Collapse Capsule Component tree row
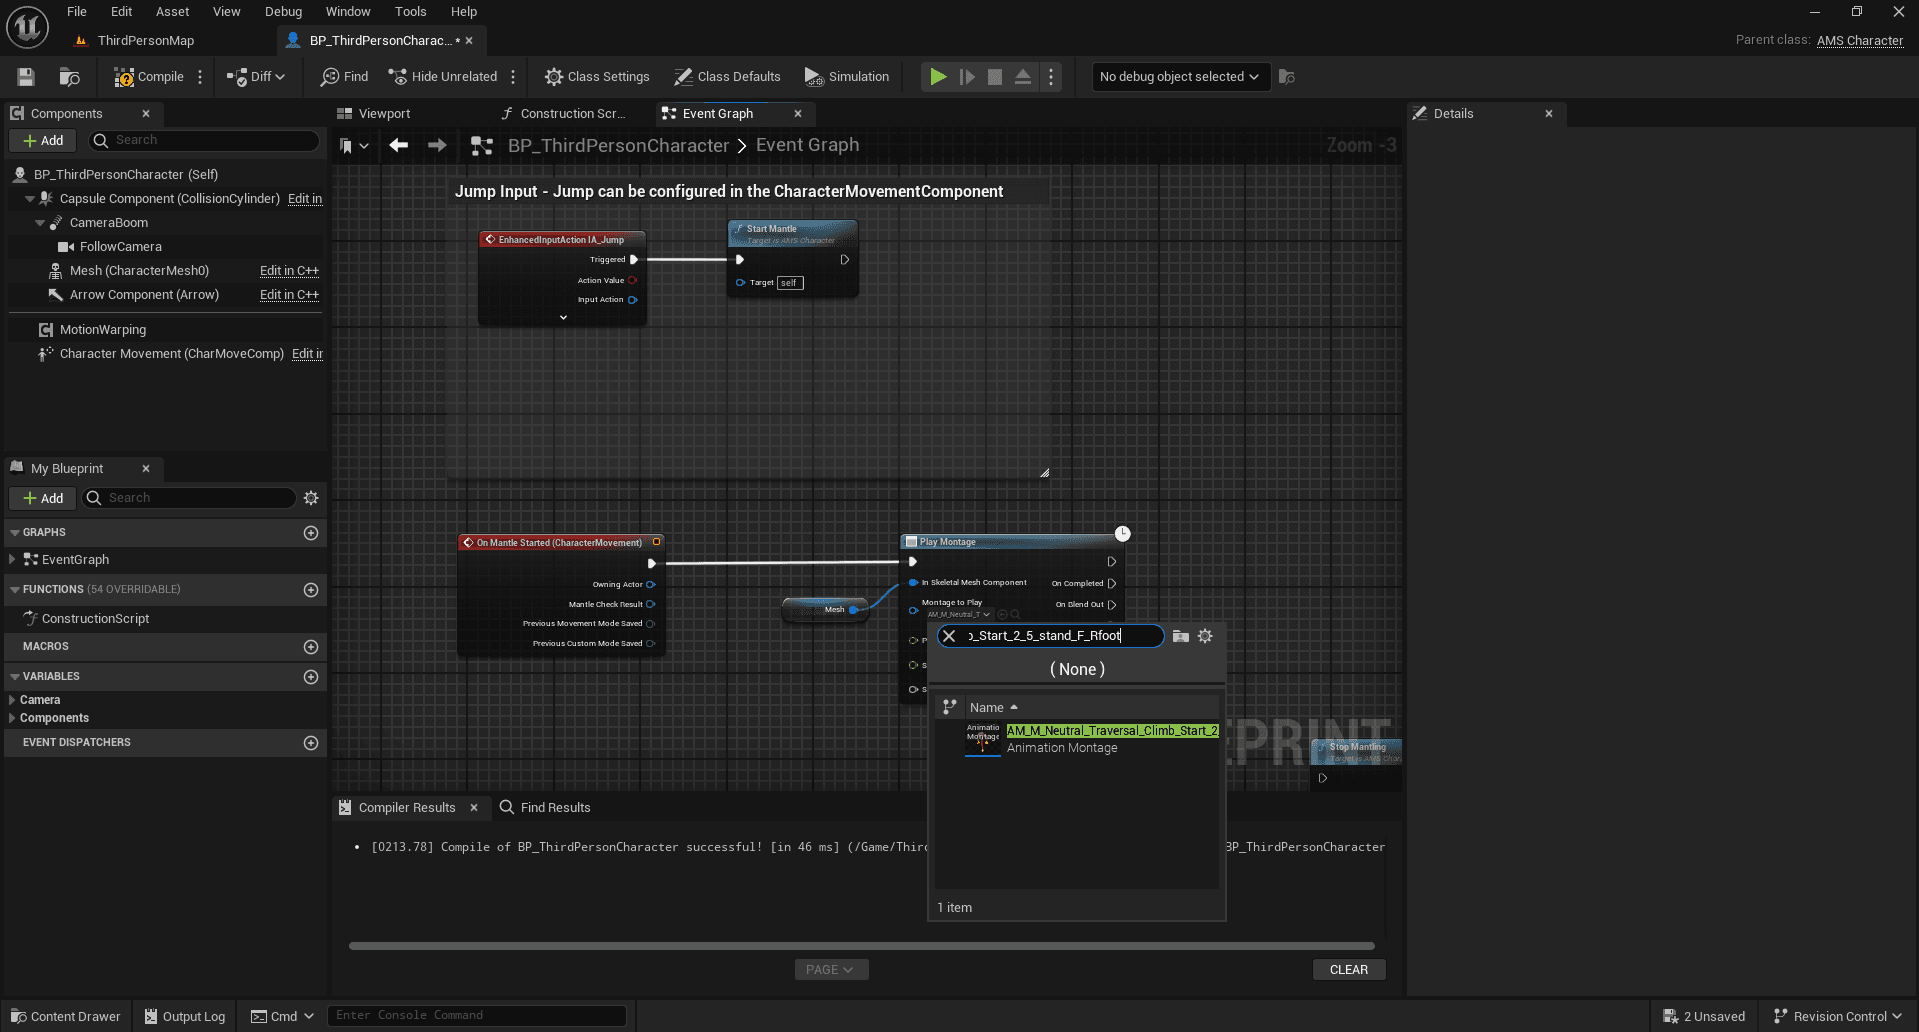The image size is (1919, 1032). coord(30,199)
